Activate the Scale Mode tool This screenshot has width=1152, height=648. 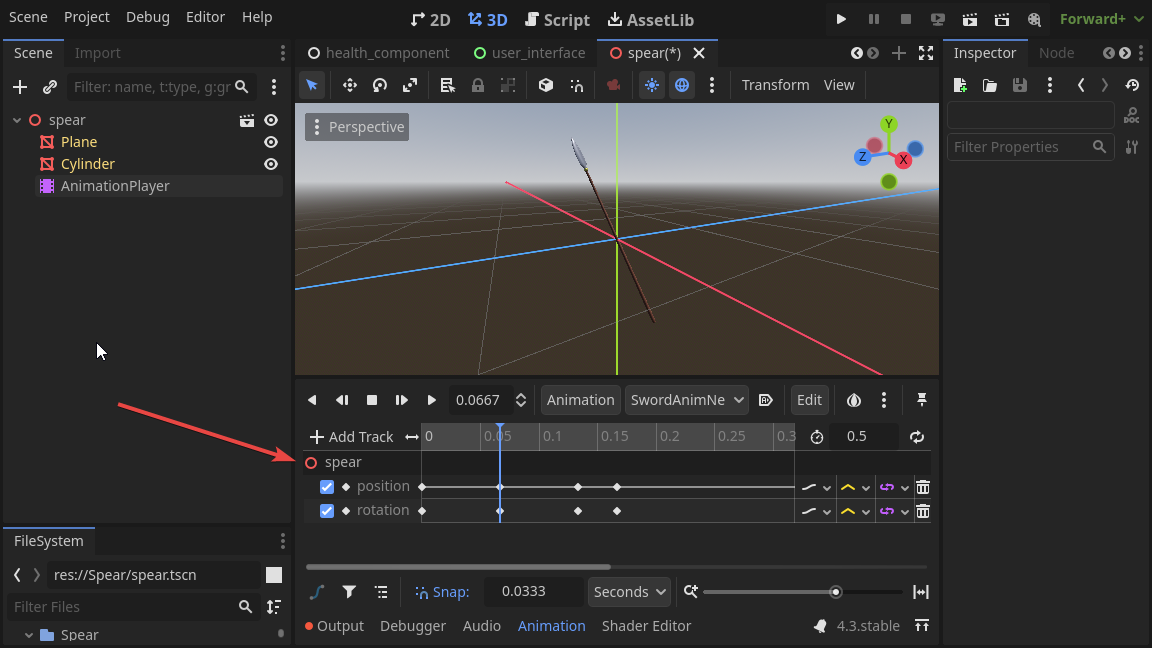410,85
